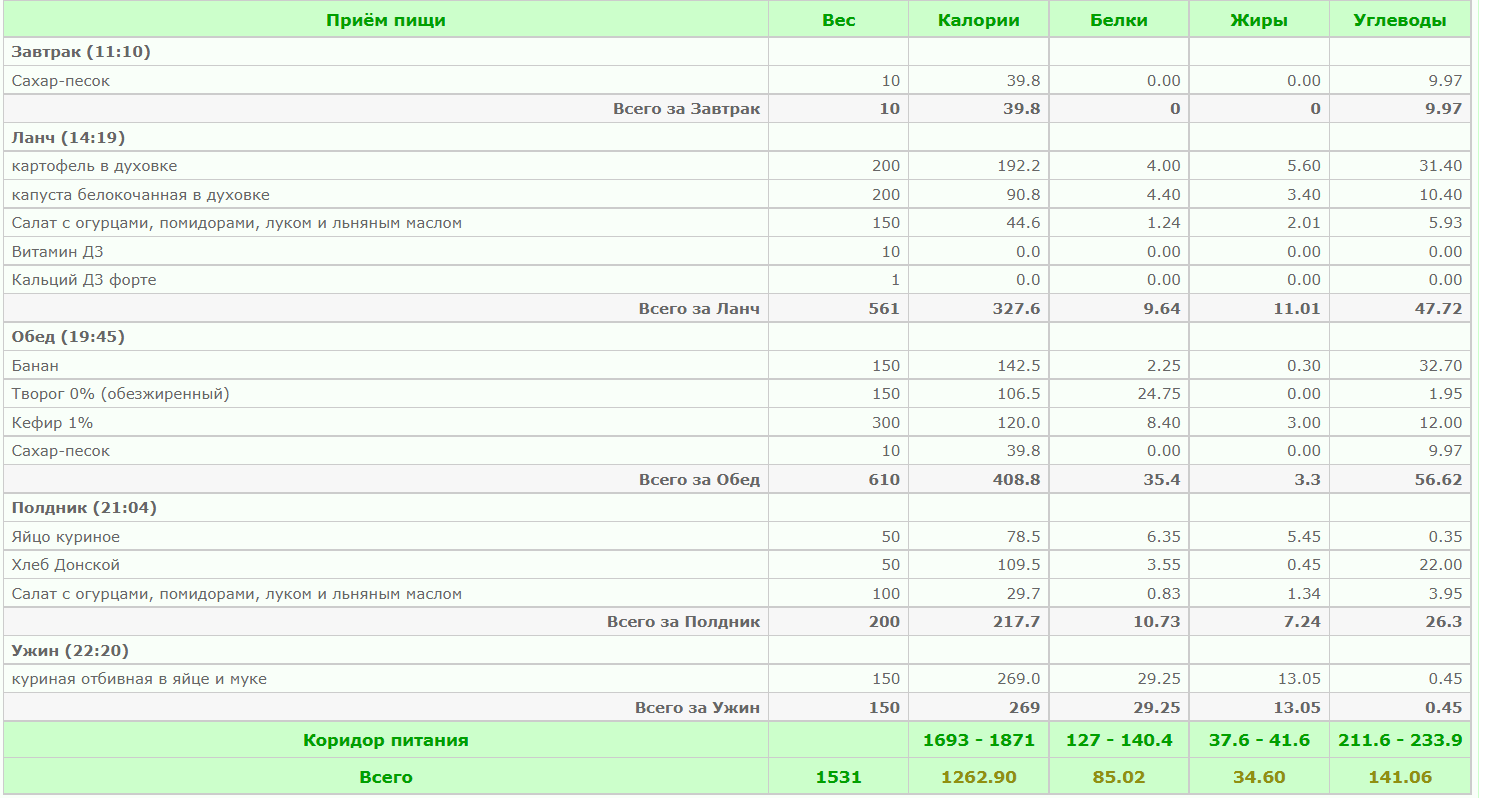Click calories '269.0' for куриная отбивная
Image resolution: width=1495 pixels, height=798 pixels.
[1018, 679]
